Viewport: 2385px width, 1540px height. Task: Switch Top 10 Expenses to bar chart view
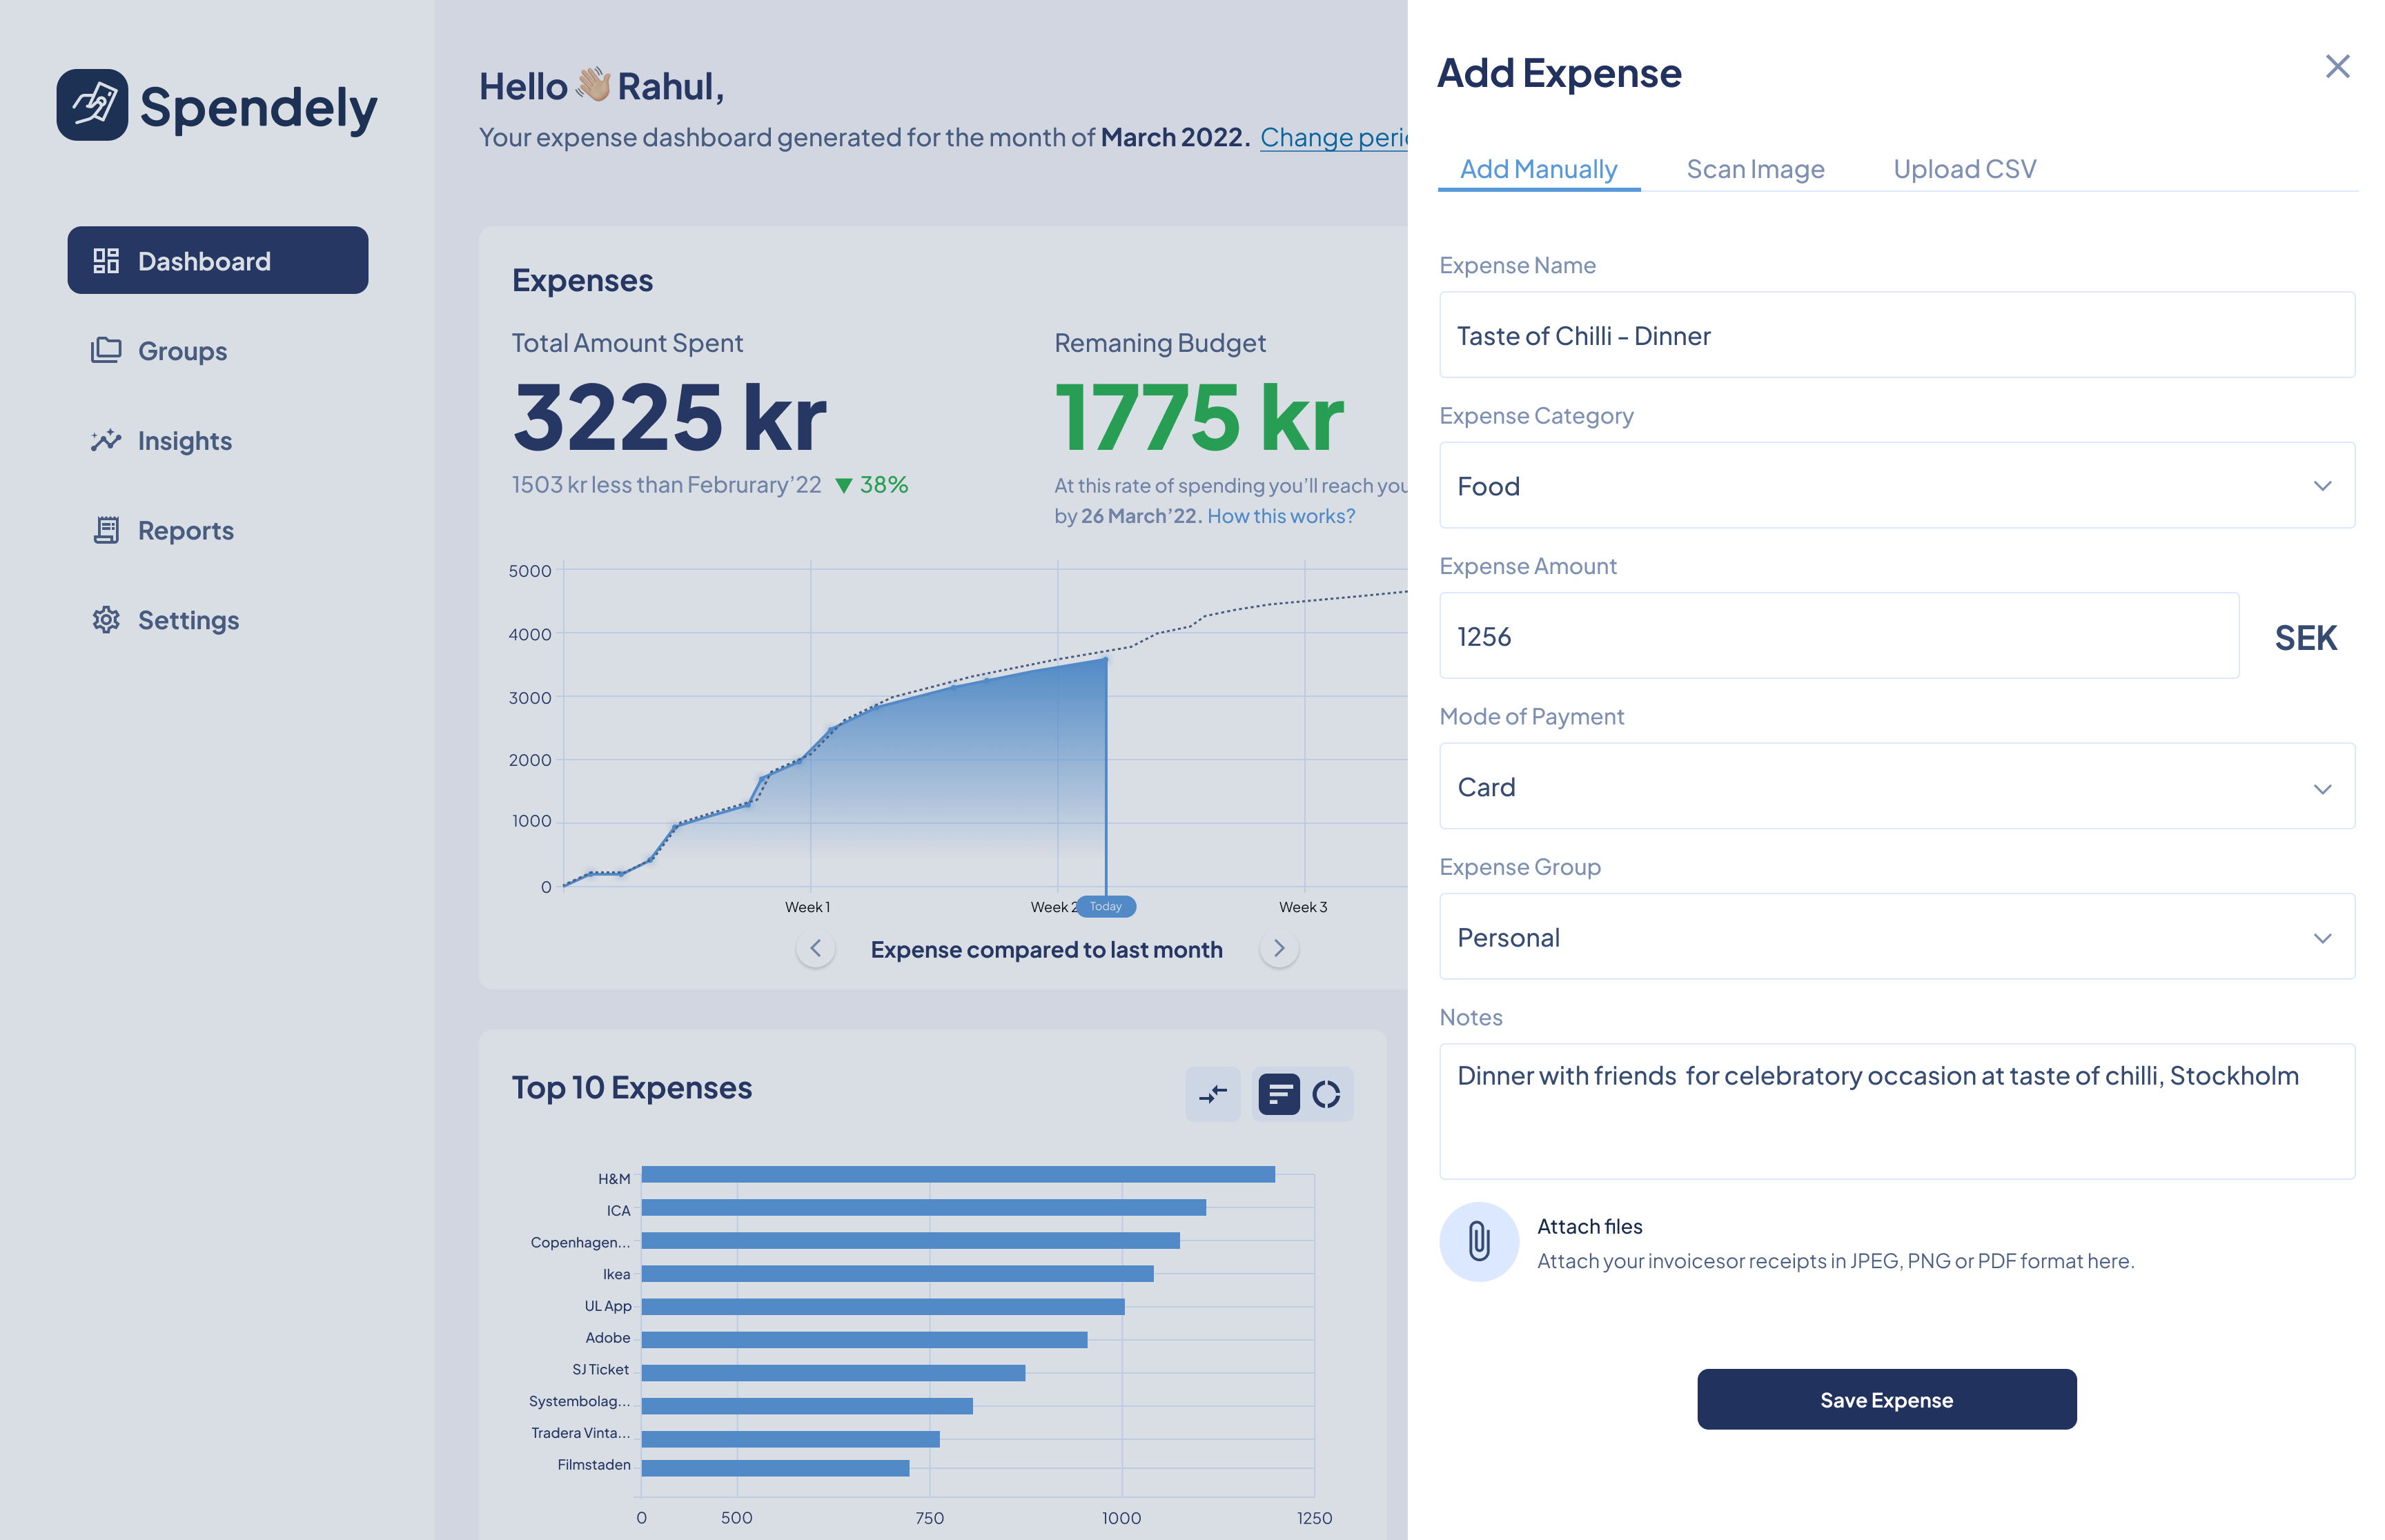pos(1279,1094)
